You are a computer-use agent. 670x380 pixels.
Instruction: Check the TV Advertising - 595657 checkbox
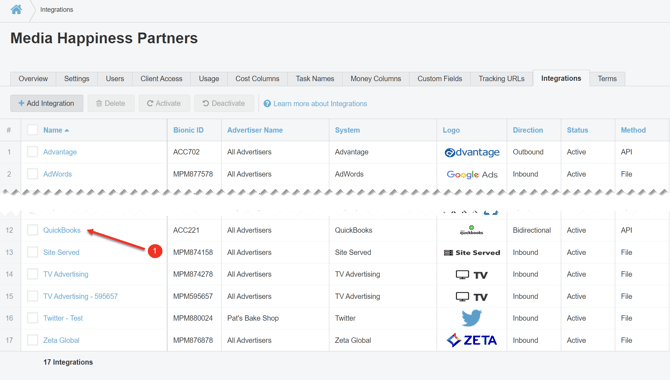point(32,296)
